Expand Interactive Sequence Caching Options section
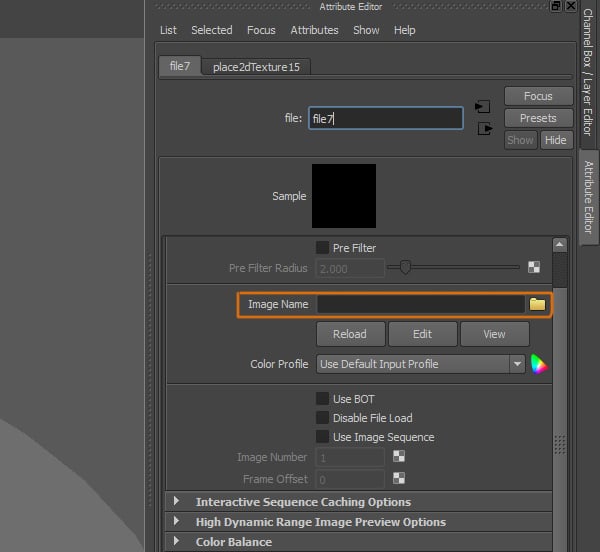 coord(177,502)
